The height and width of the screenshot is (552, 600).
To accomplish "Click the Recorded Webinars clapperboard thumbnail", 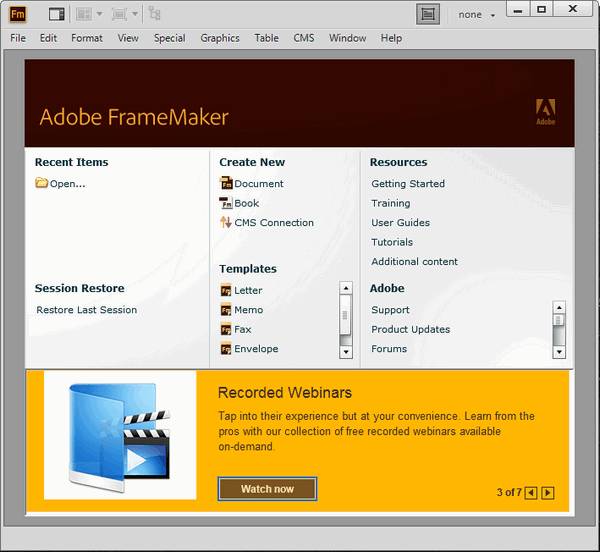I will (x=120, y=435).
